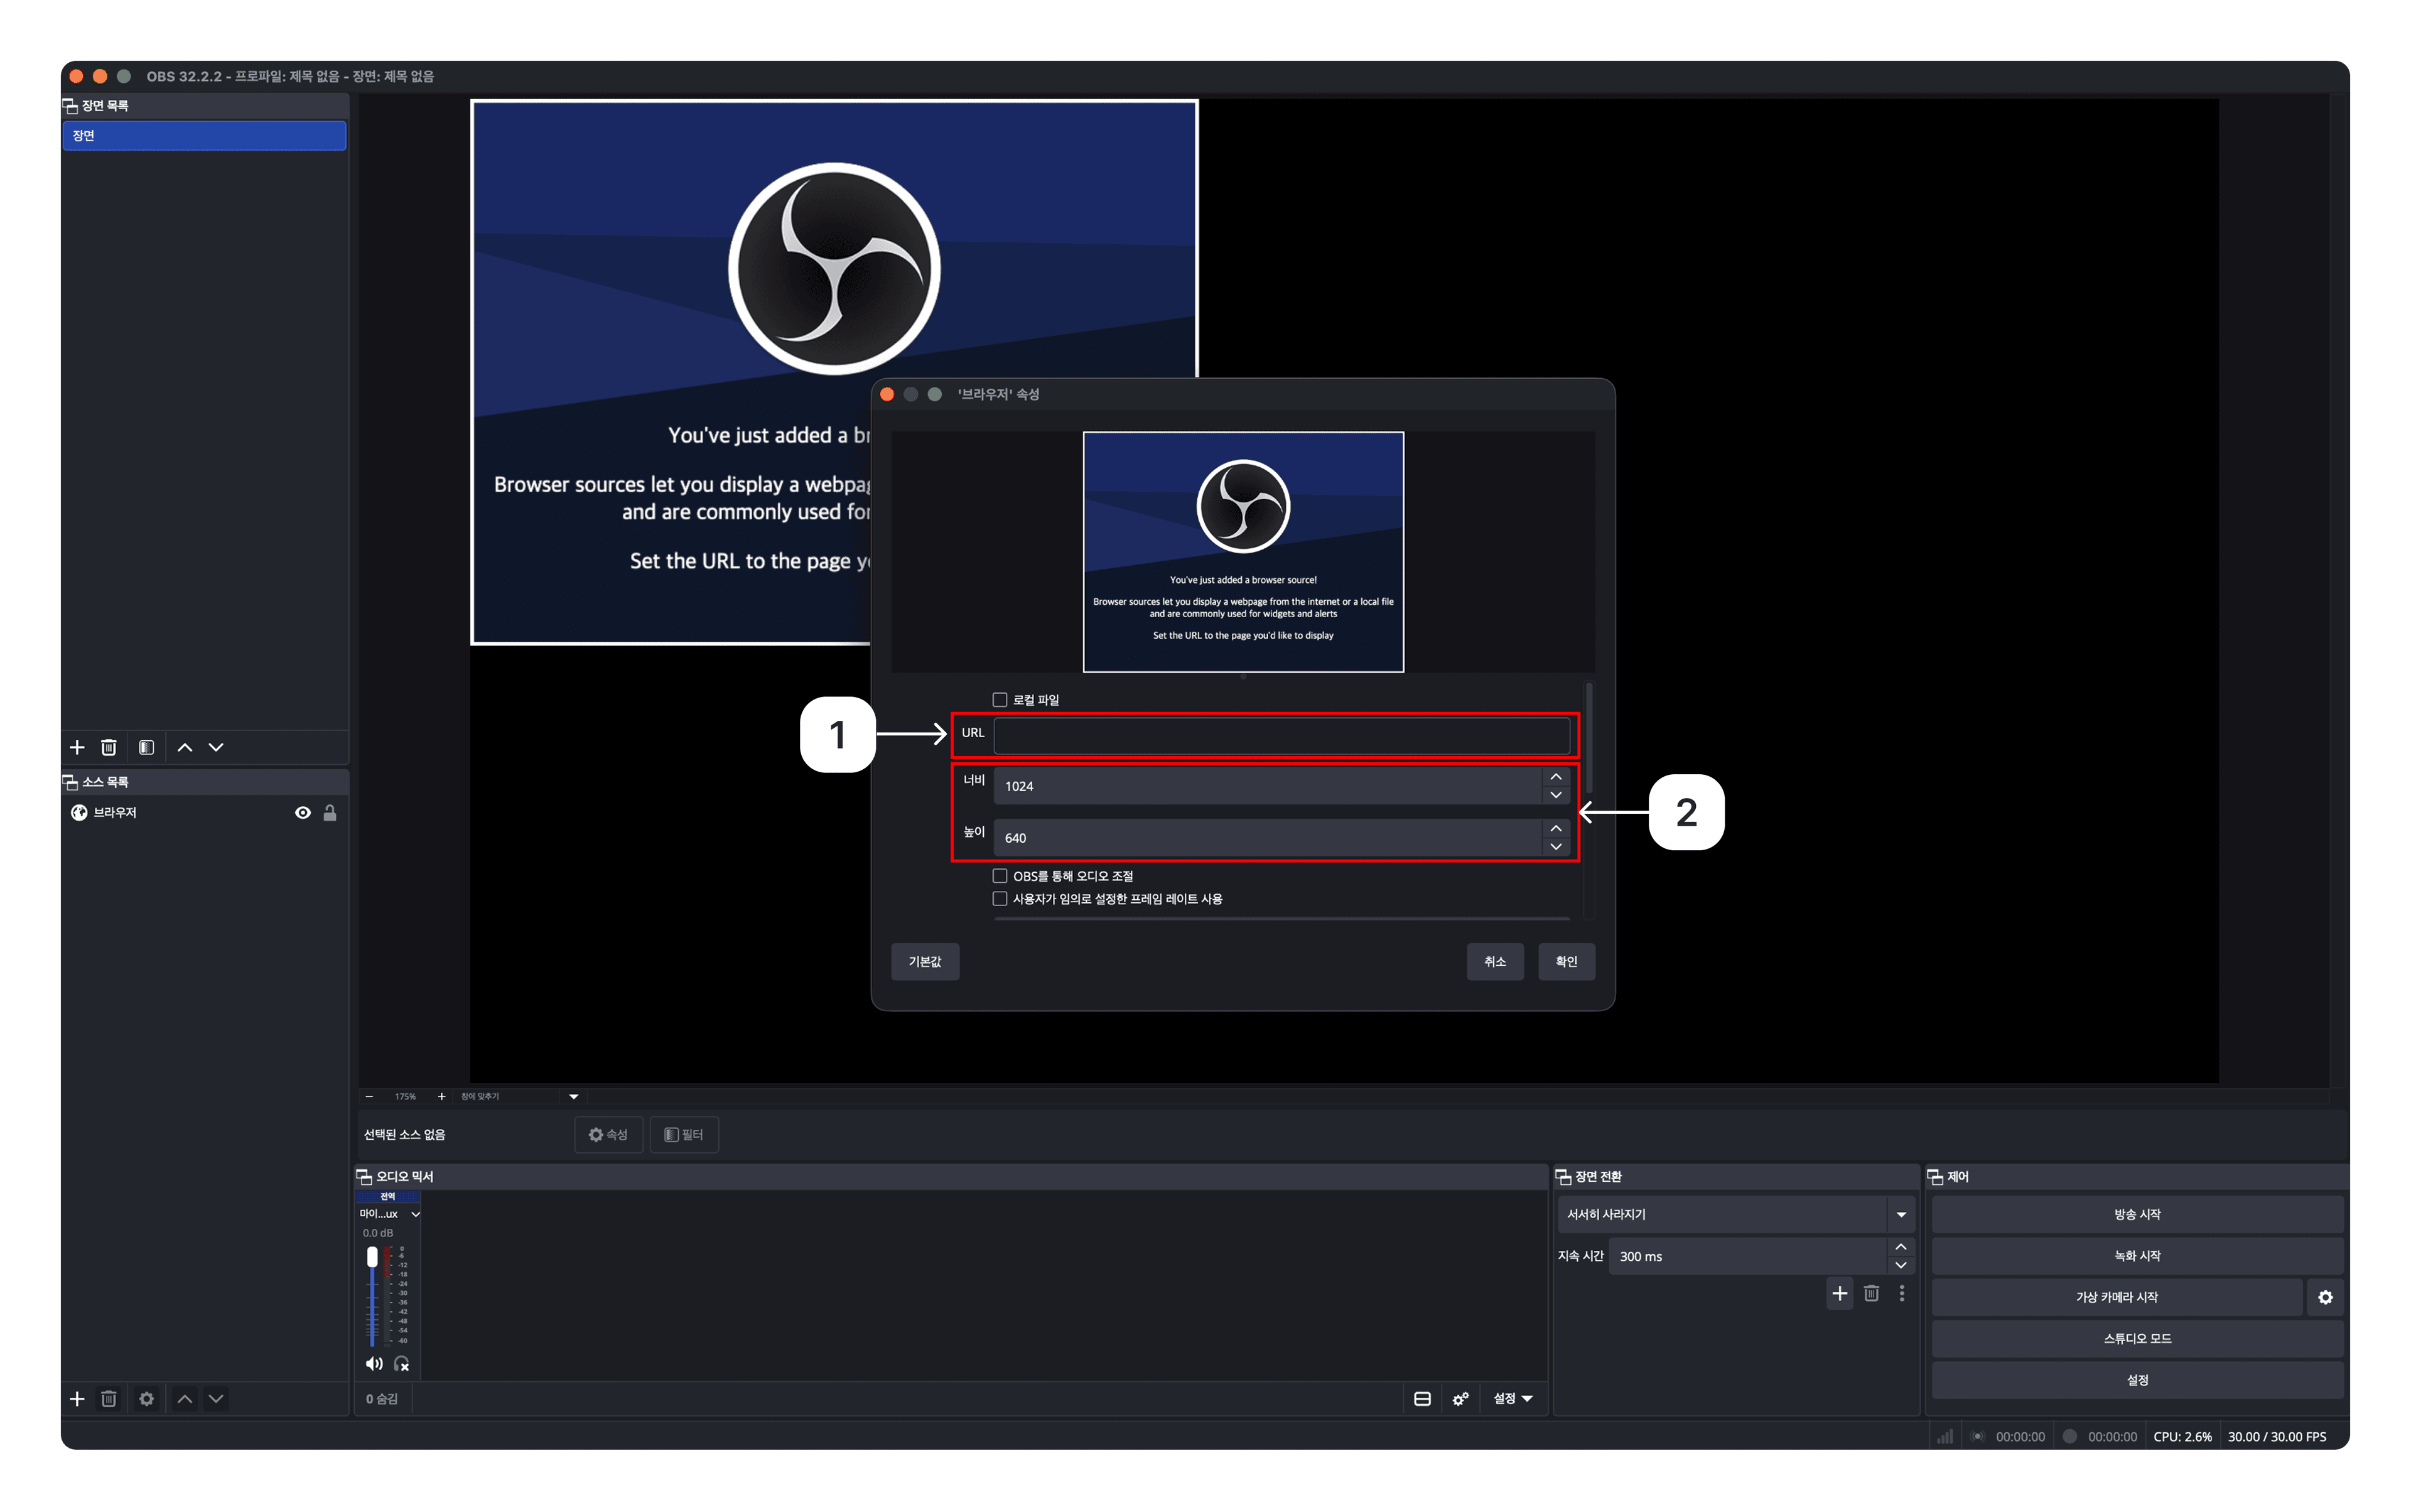The image size is (2411, 1512).
Task: Click 녹화 시작 to start recording
Action: click(x=2137, y=1256)
